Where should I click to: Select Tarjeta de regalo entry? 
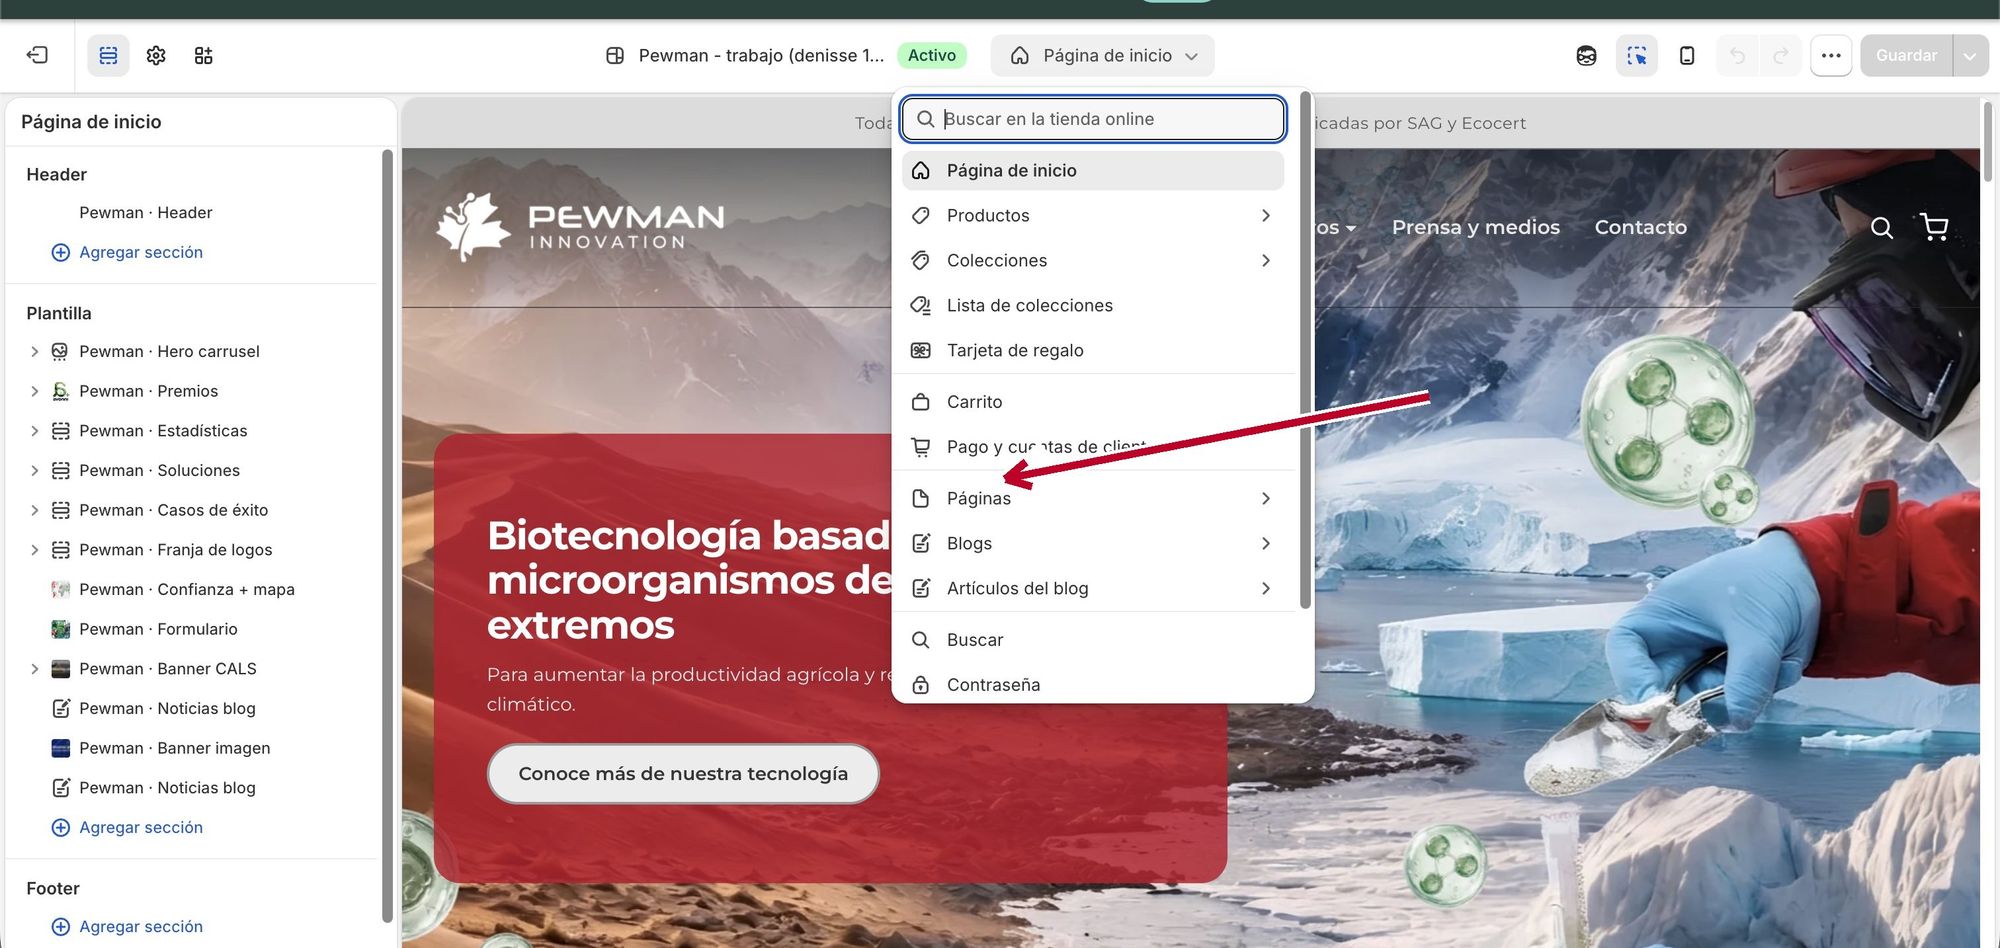click(x=1093, y=350)
